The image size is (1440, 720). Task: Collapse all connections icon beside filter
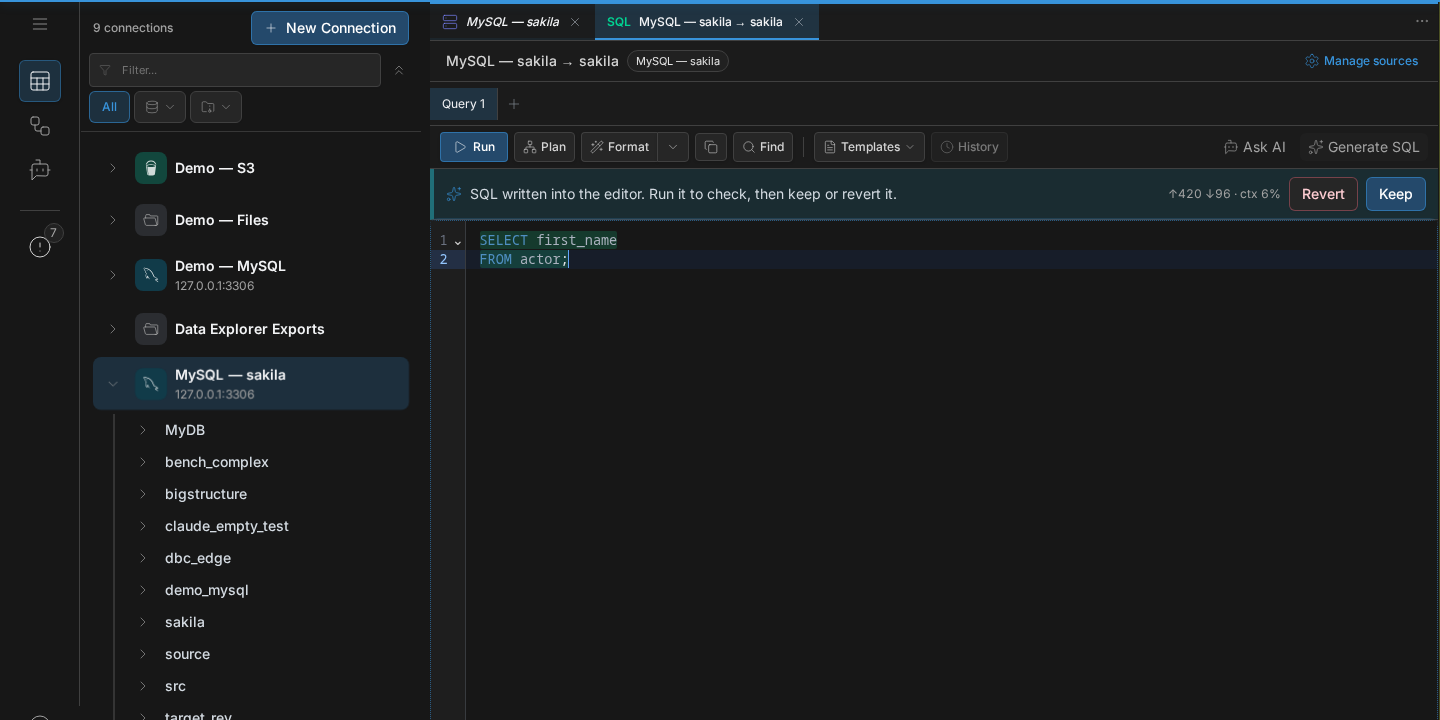tap(399, 70)
